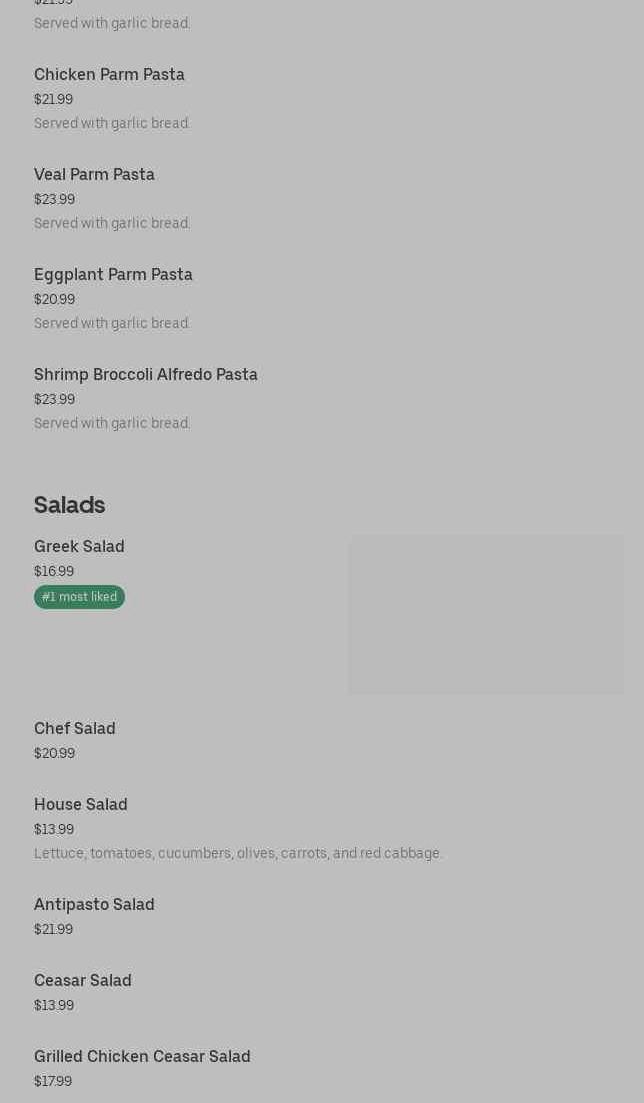Select Veal Parm Pasta menu item

tap(94, 175)
